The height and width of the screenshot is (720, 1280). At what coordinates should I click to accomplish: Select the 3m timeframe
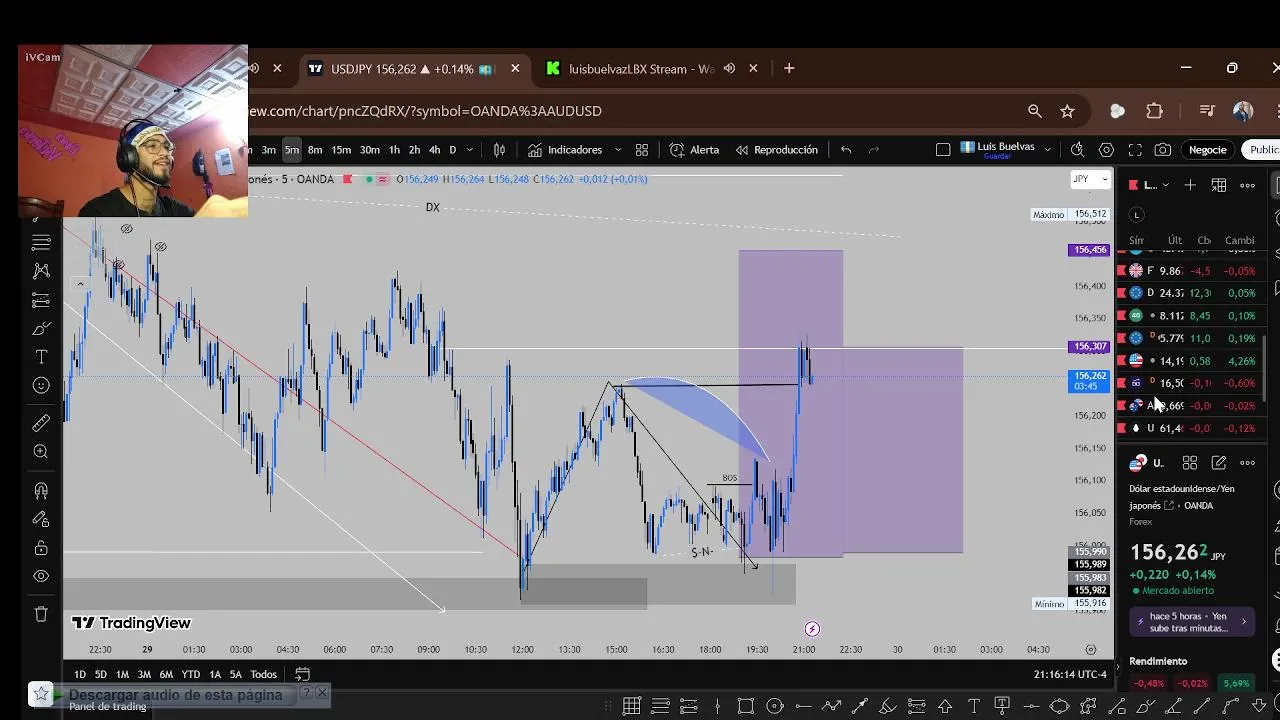(x=268, y=150)
